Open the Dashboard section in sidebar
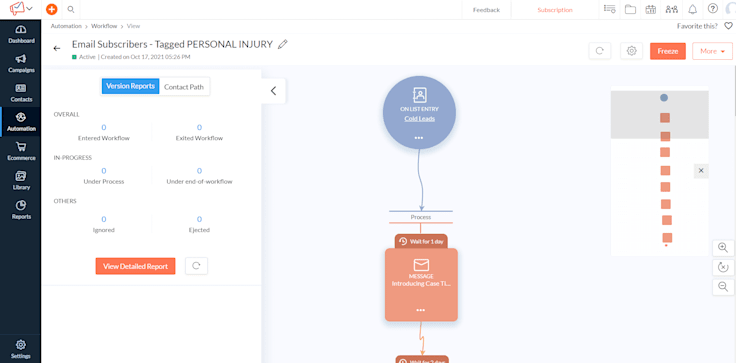Screen dimensions: 736x363 pos(21,35)
